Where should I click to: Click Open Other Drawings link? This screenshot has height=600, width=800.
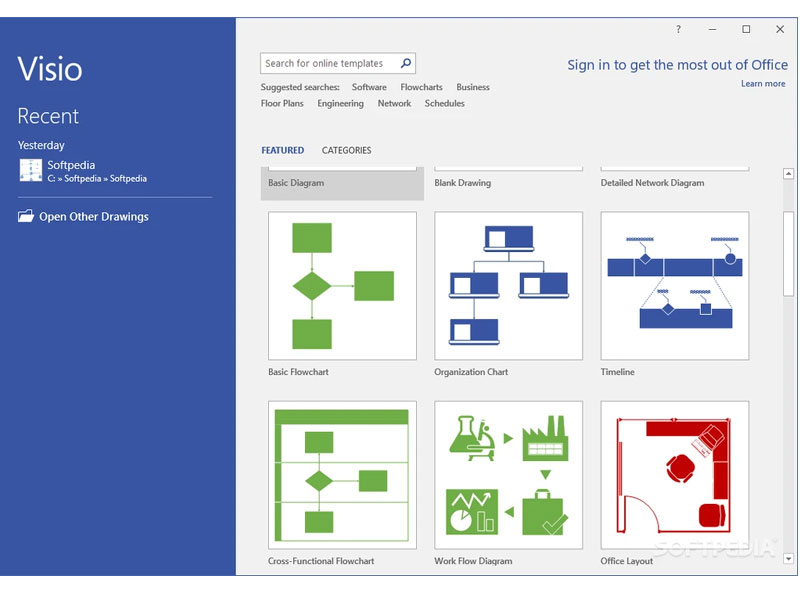(x=94, y=216)
